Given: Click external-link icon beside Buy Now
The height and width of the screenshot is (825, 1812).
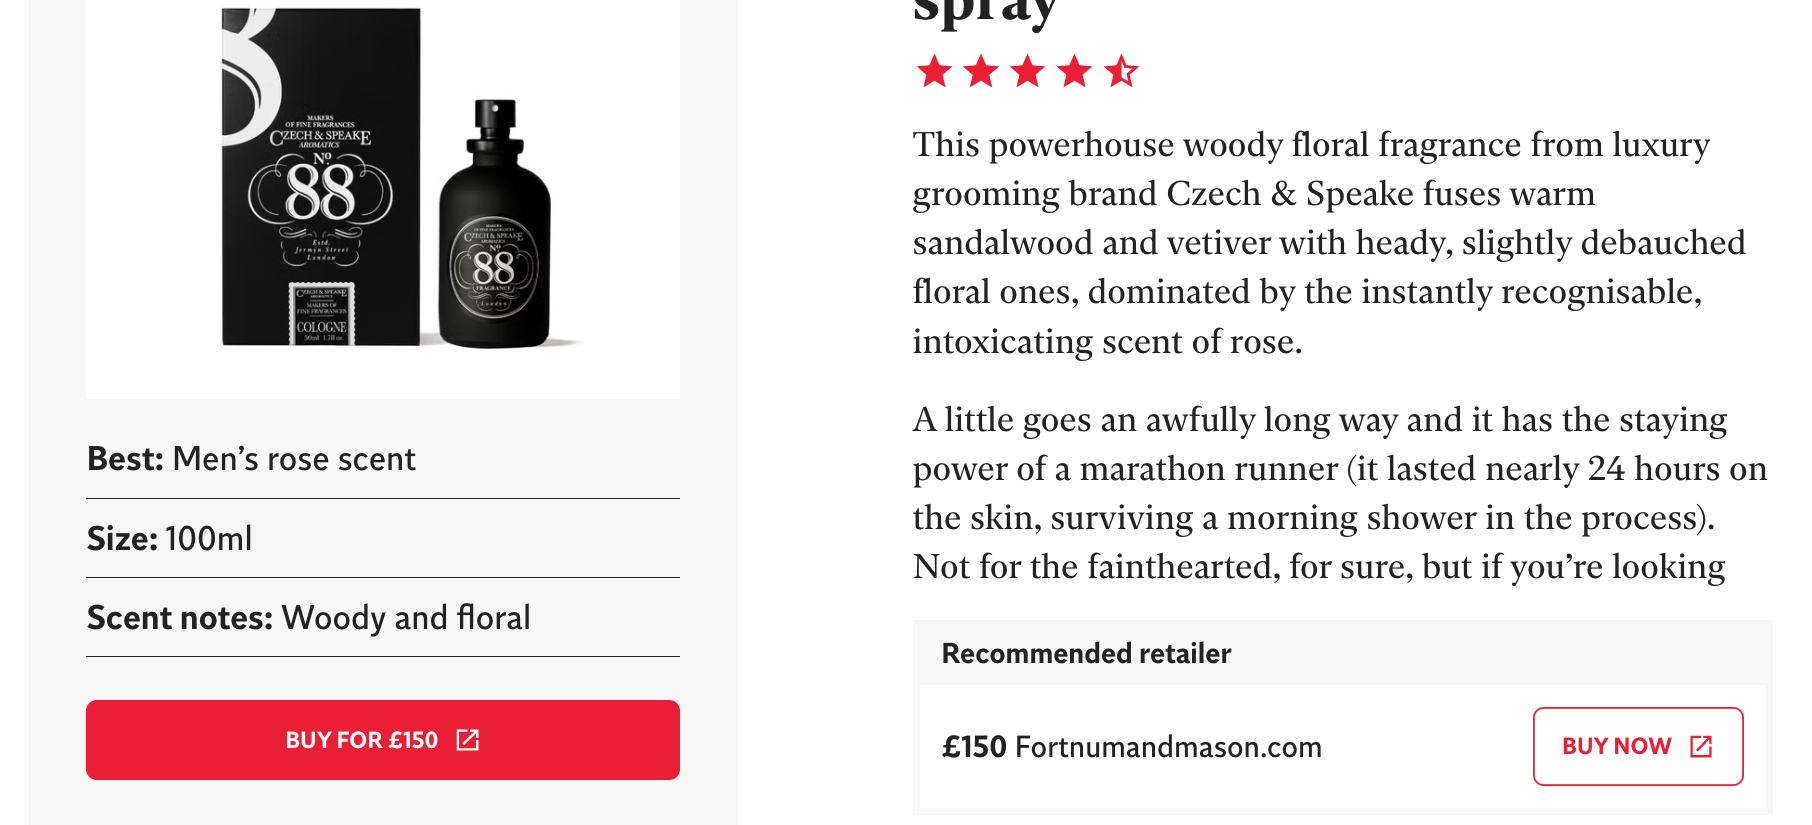Looking at the screenshot, I should (1701, 746).
